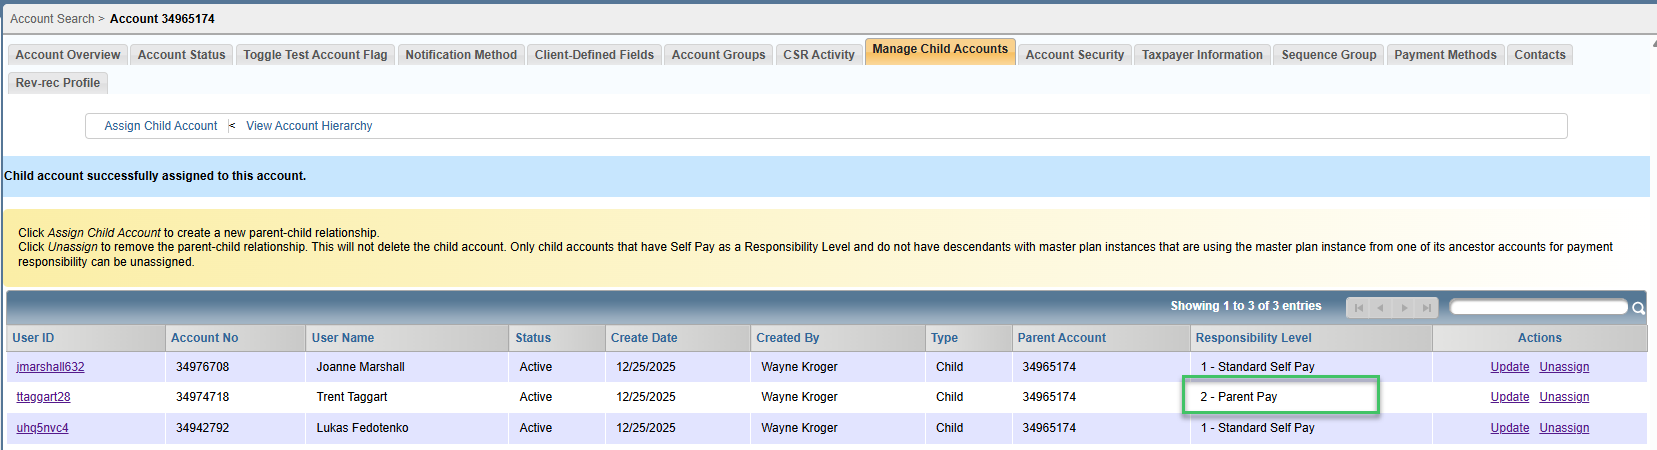Open the Rev-rec Profile tab
The width and height of the screenshot is (1657, 450).
click(x=58, y=83)
